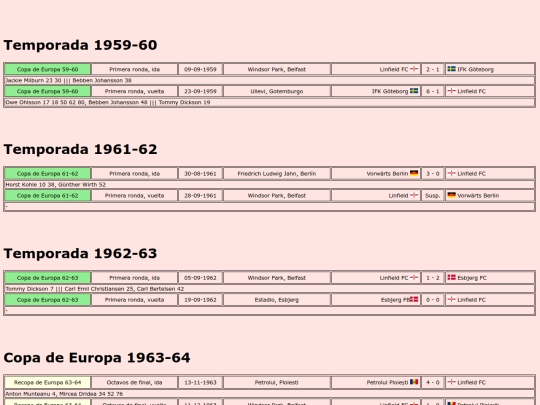
Task: Click the green 'Copa de Europa 62-63' cell in the 19-09-1962 row
Action: click(x=48, y=300)
